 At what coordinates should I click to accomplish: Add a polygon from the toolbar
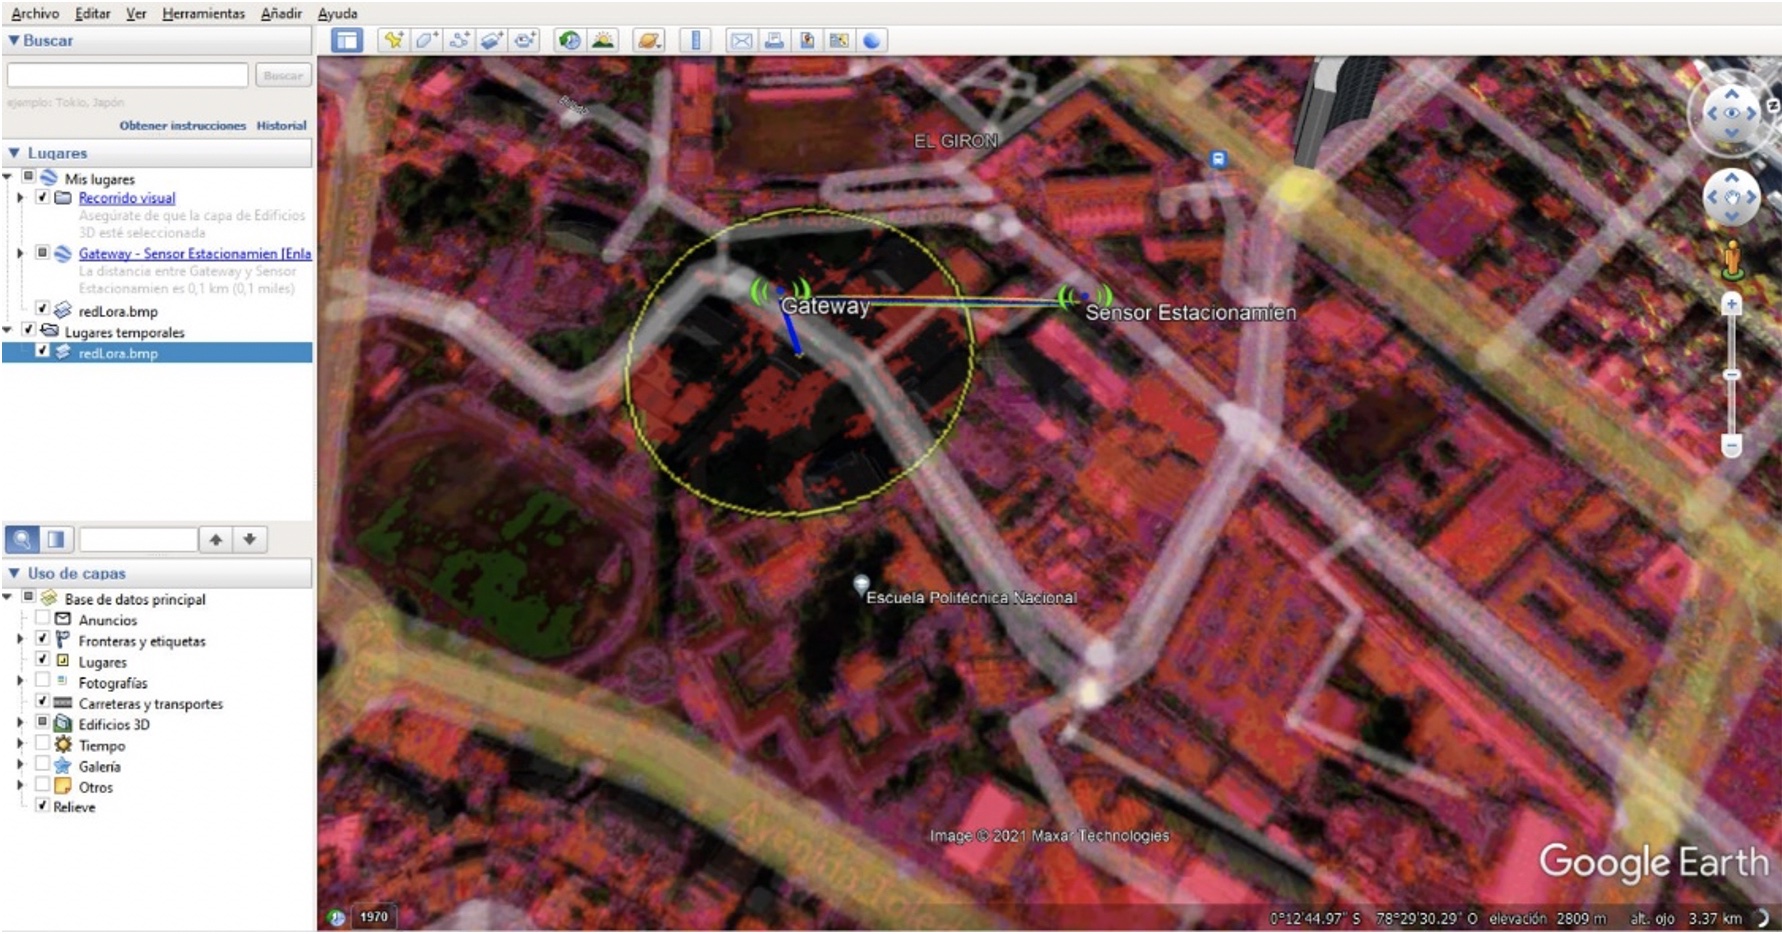[x=427, y=40]
